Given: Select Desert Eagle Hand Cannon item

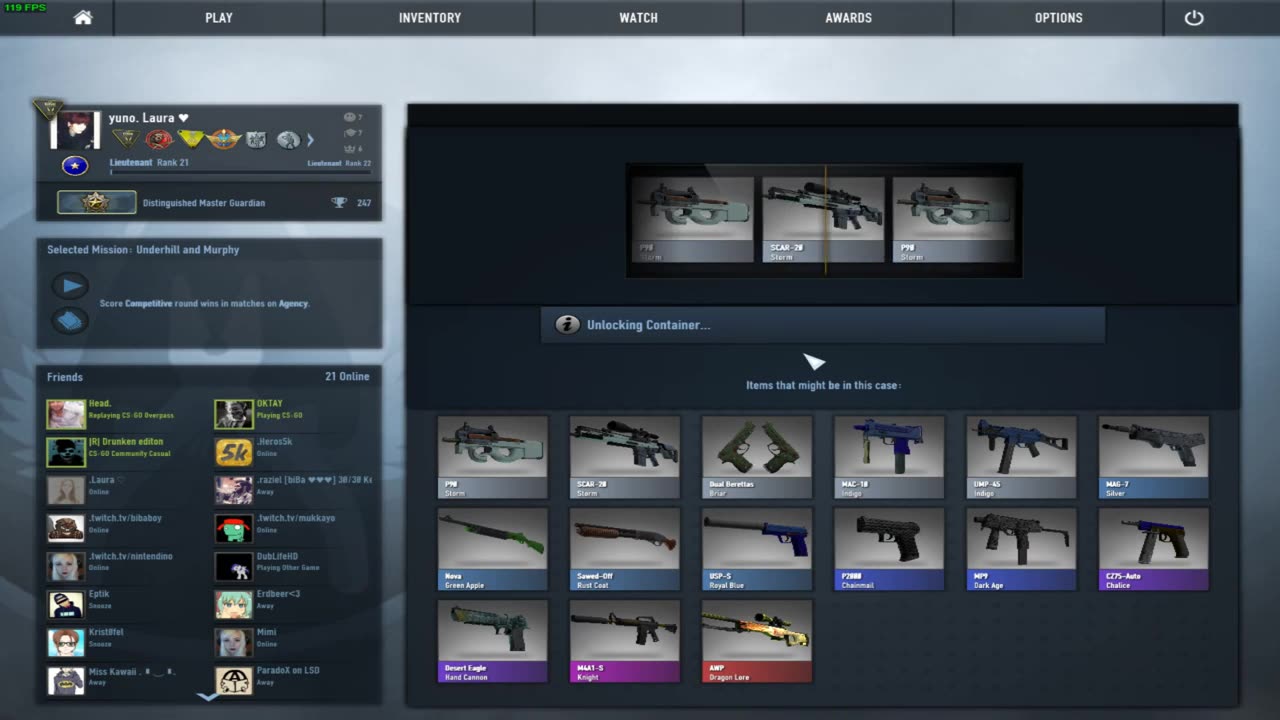Looking at the screenshot, I should click(493, 641).
